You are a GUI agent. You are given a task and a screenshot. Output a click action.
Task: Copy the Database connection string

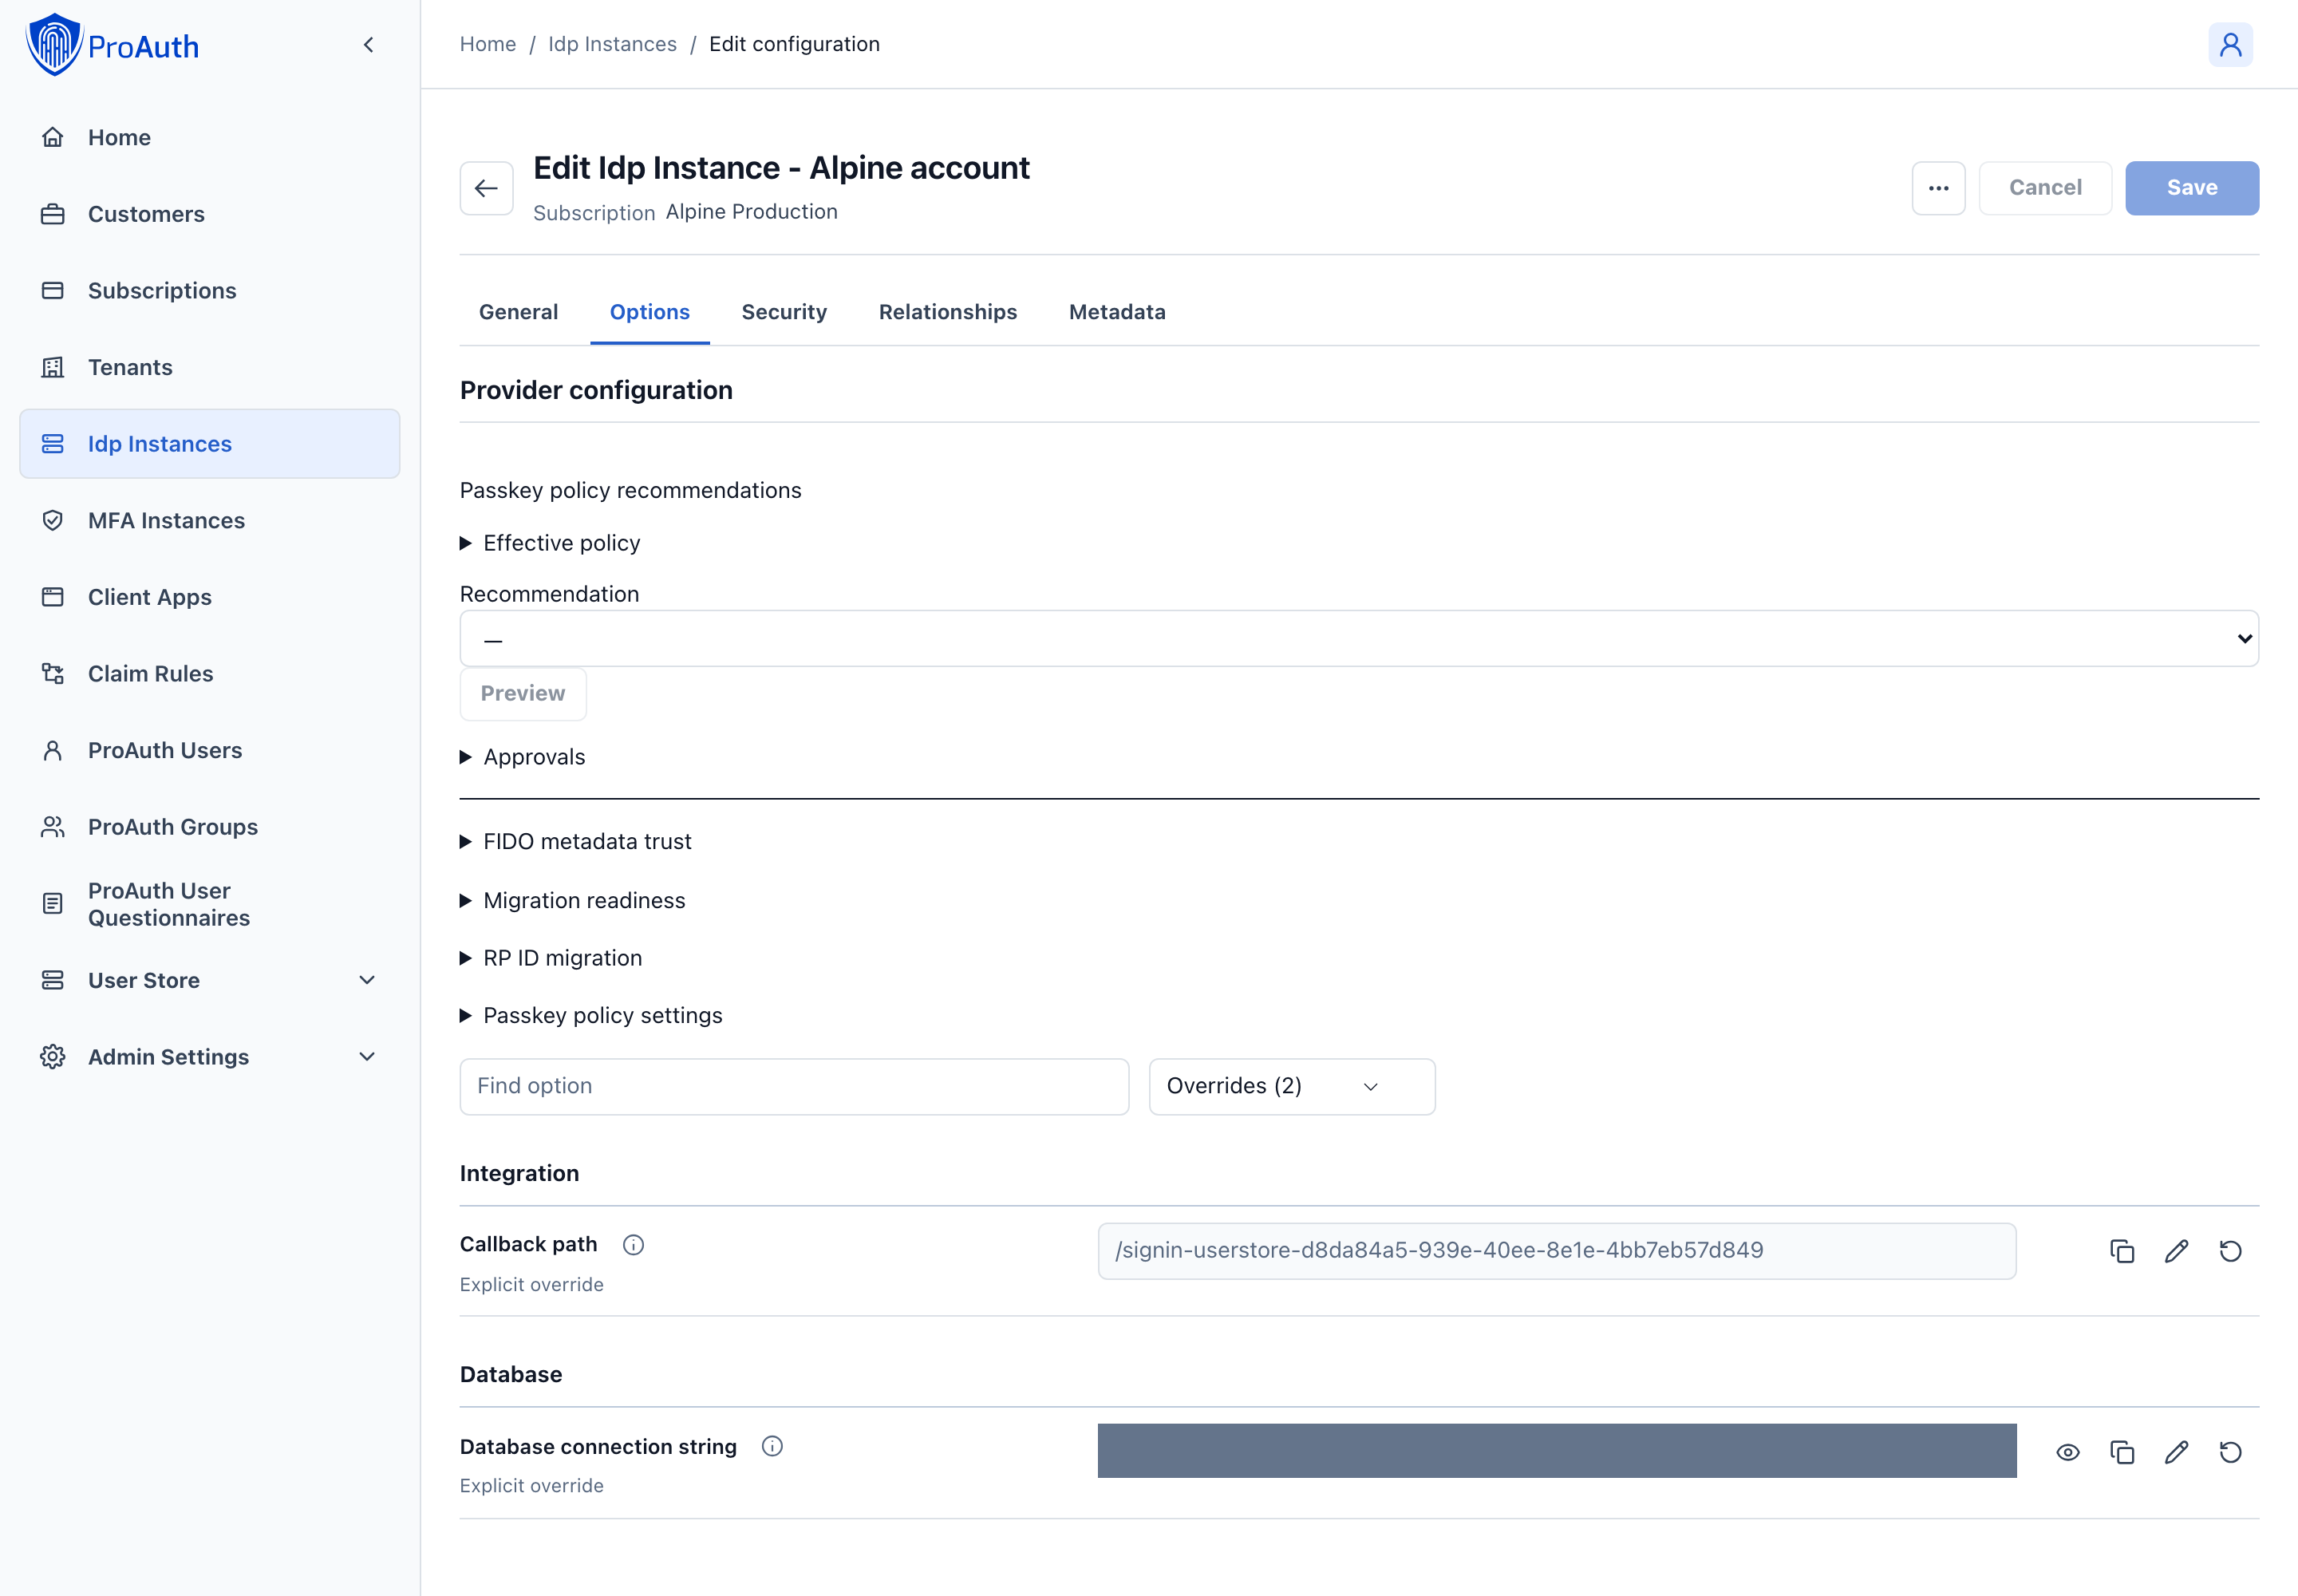click(x=2122, y=1452)
